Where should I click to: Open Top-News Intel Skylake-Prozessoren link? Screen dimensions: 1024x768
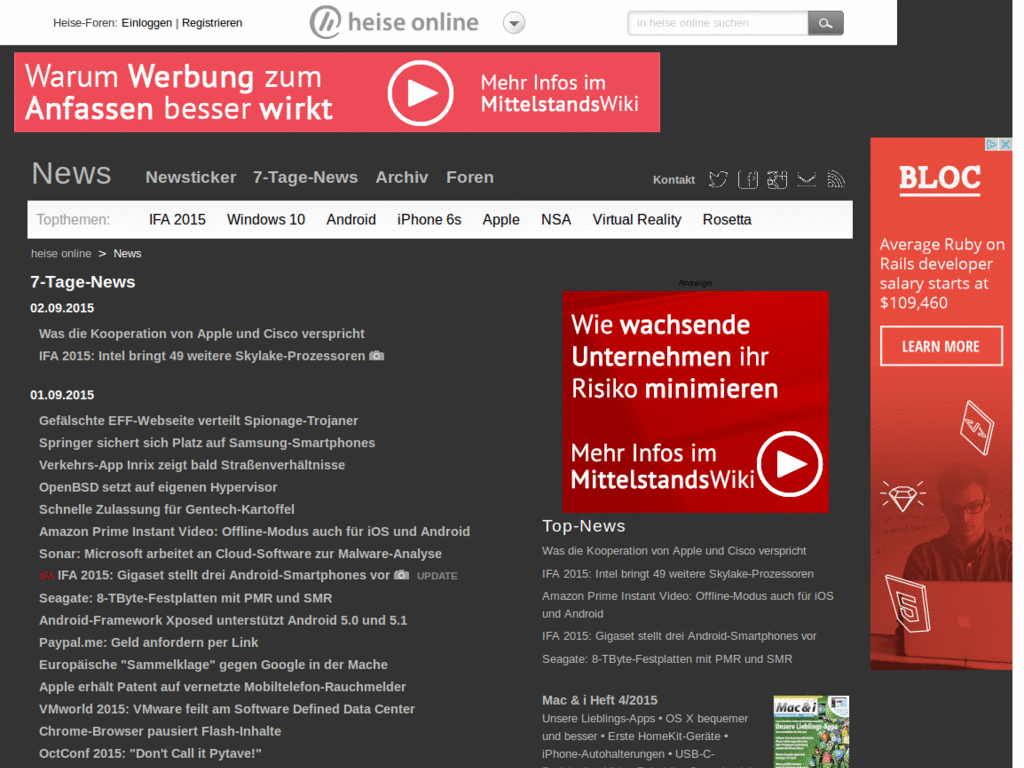tap(678, 574)
